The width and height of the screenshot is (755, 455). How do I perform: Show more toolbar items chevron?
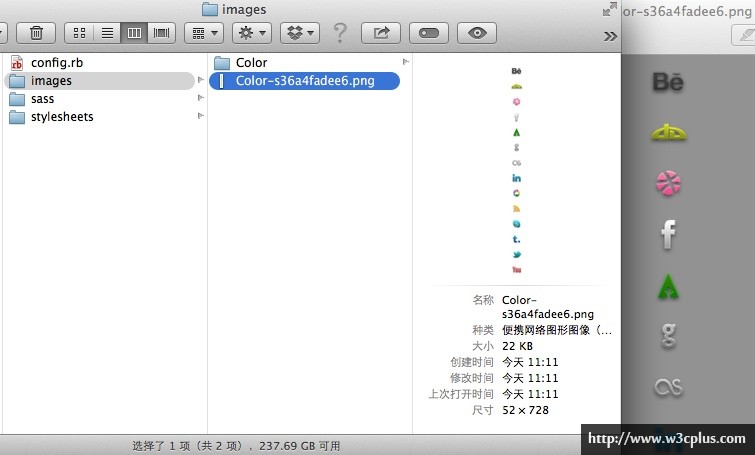610,36
